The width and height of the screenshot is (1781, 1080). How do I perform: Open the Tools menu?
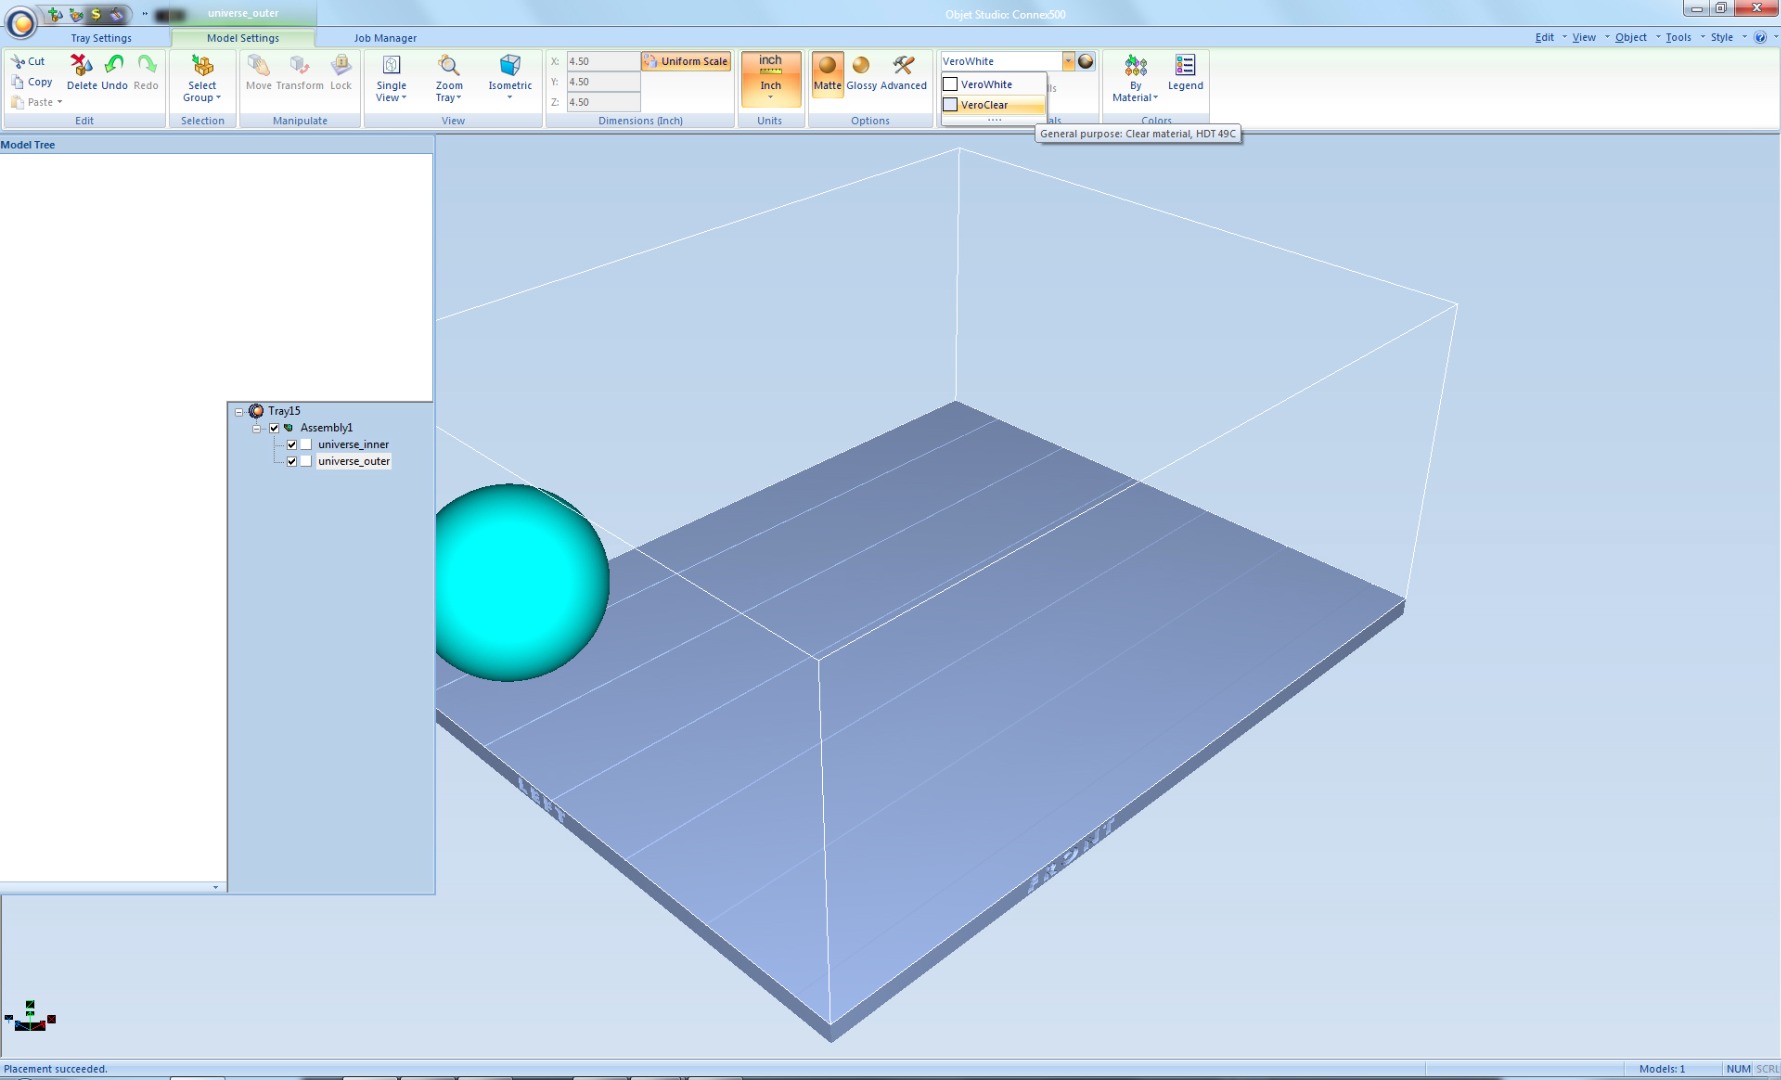(x=1678, y=37)
